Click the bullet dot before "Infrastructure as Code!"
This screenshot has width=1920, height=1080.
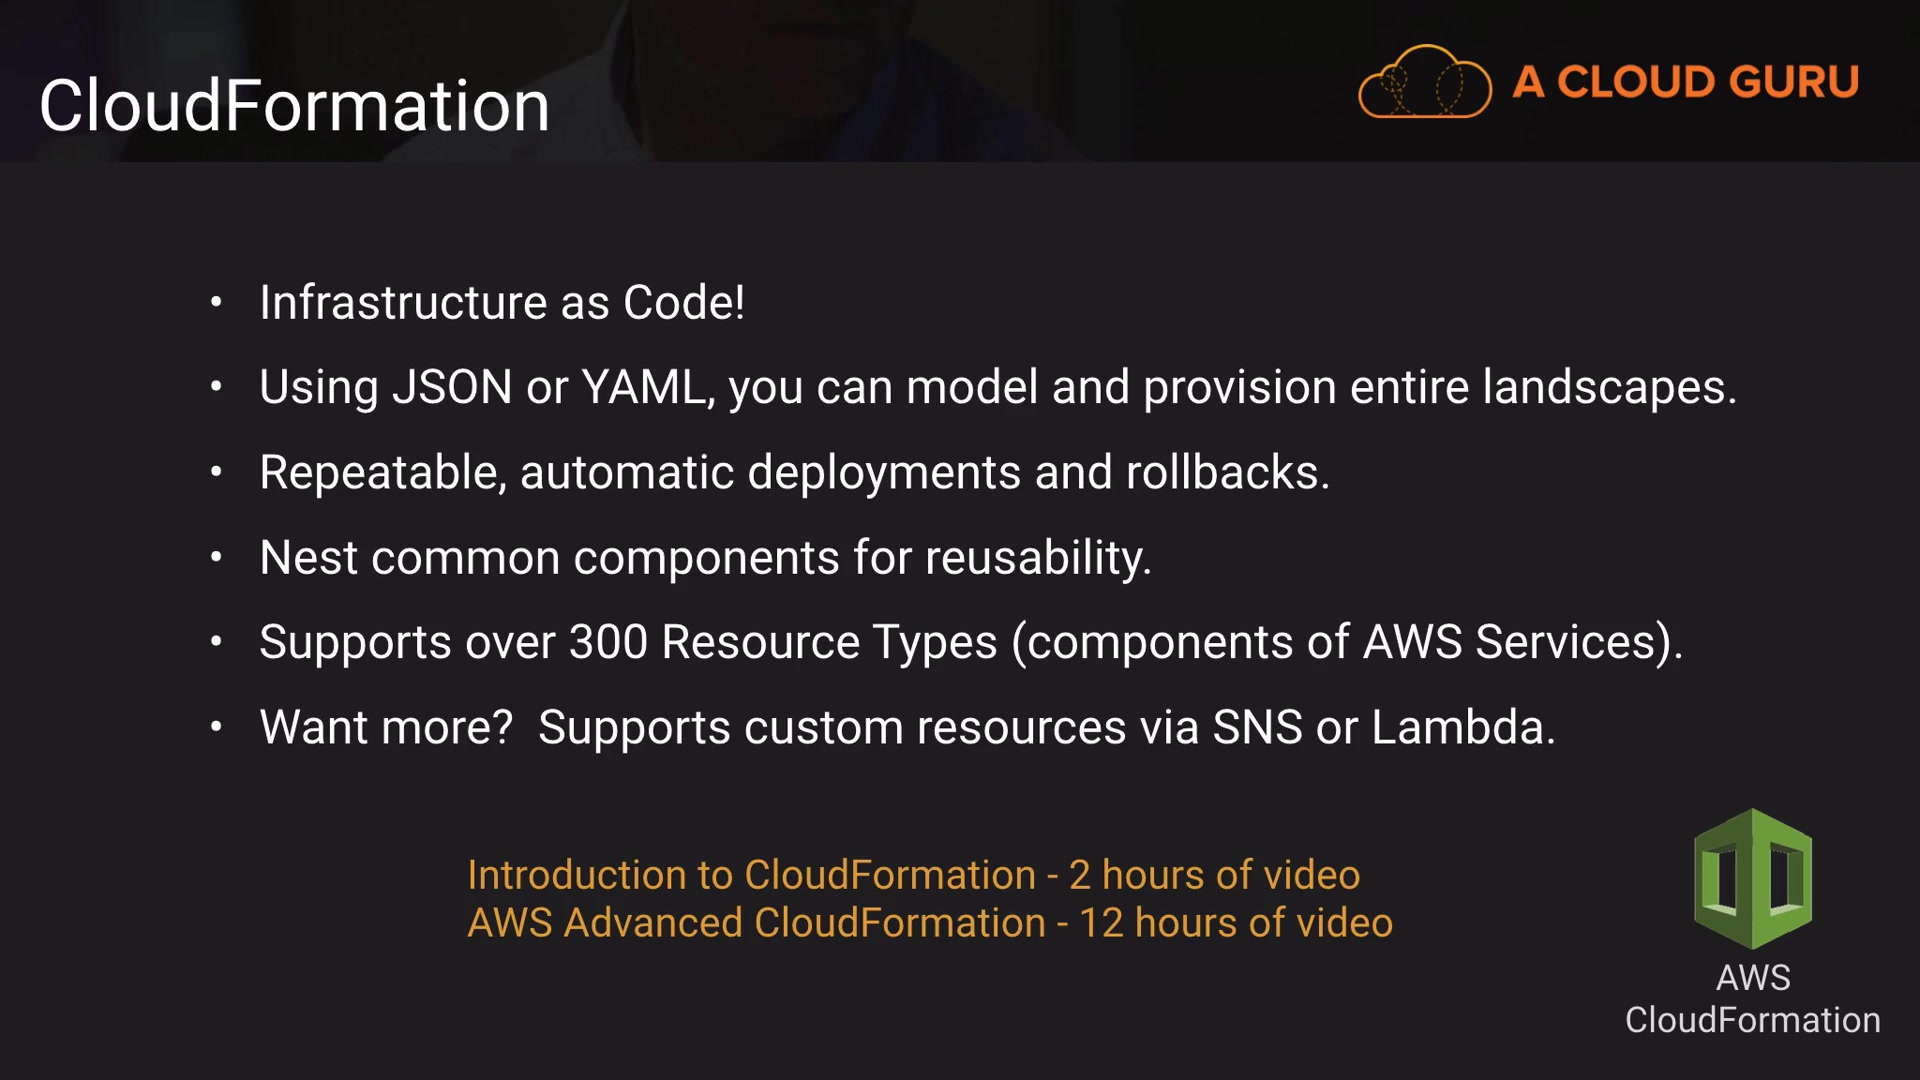point(216,302)
